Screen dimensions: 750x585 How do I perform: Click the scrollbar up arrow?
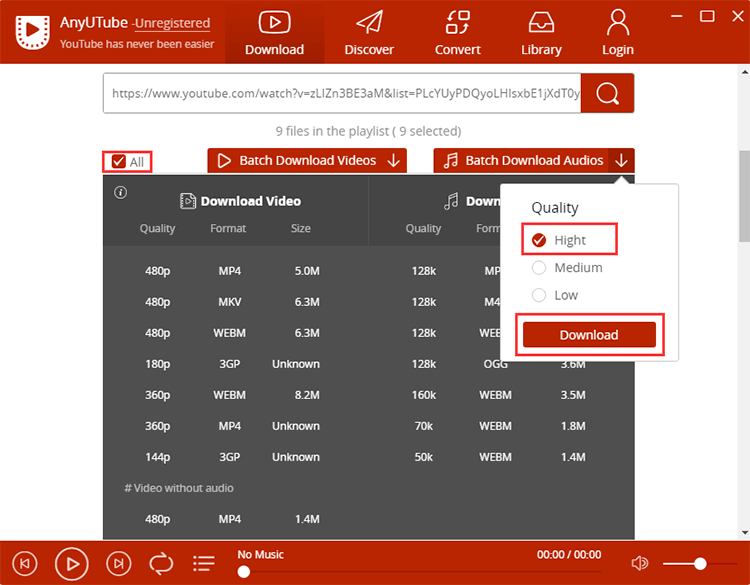tap(745, 72)
